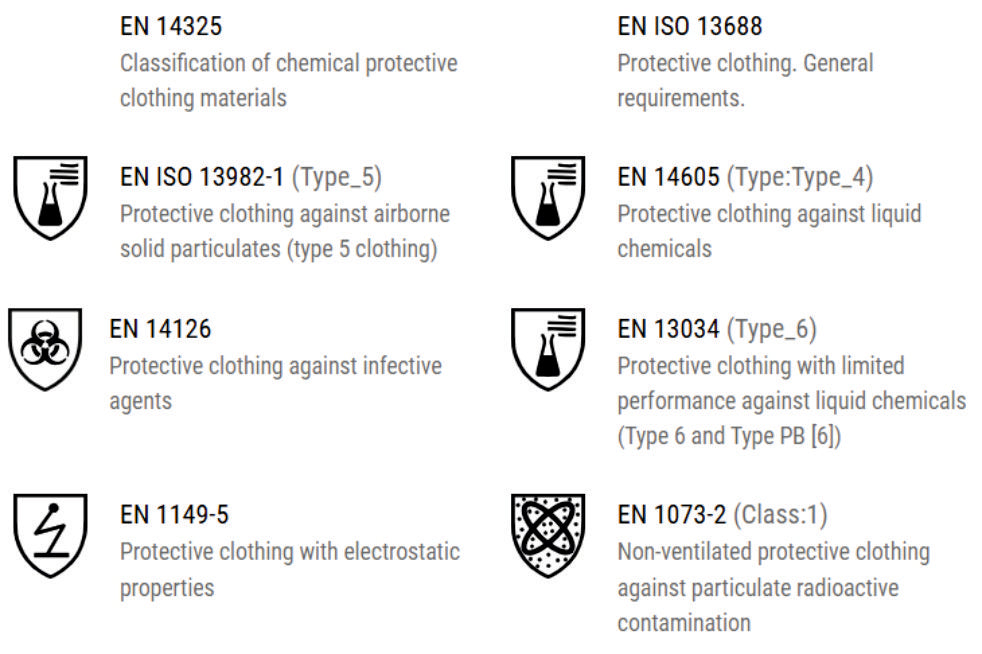Open the EN 14605 standard title
The image size is (982, 654).
[x=668, y=178]
